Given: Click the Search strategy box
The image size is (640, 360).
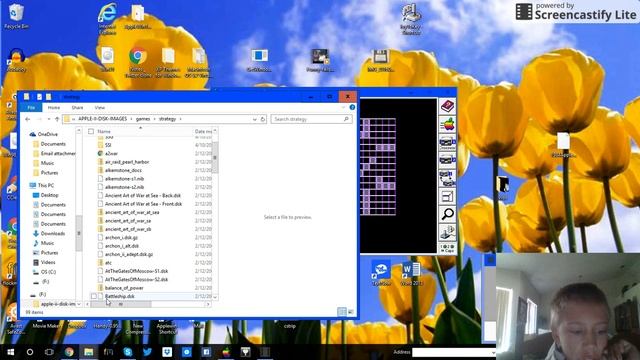Looking at the screenshot, I should pos(311,119).
